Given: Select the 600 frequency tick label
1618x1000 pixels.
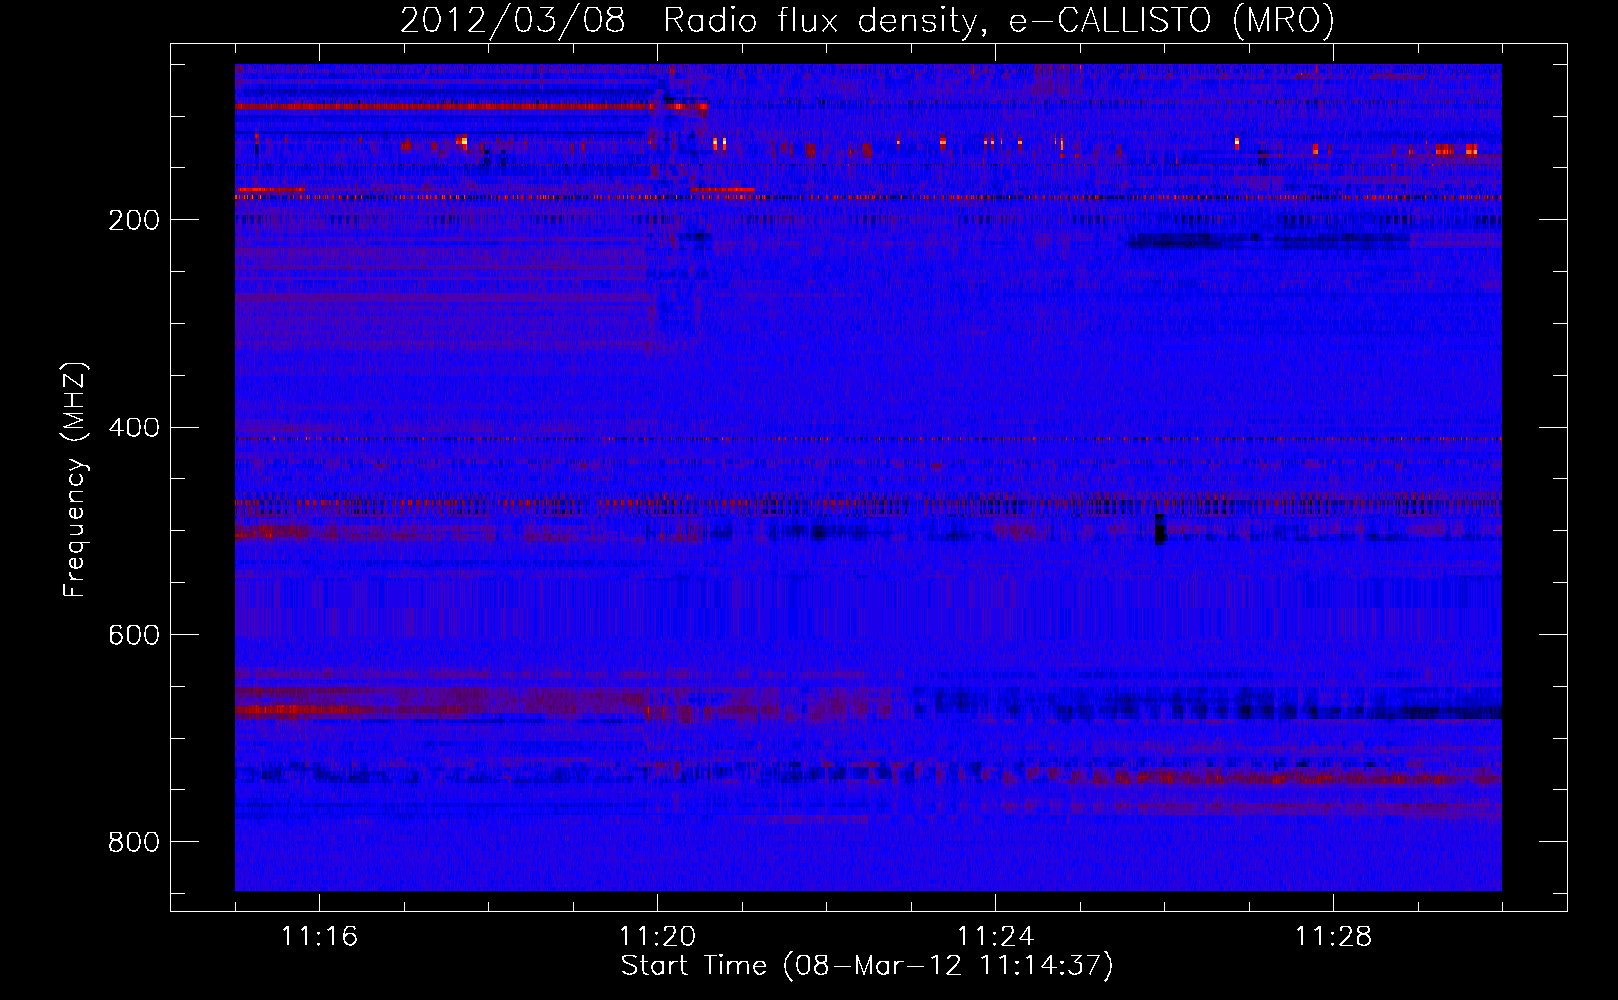Looking at the screenshot, I should pyautogui.click(x=134, y=636).
